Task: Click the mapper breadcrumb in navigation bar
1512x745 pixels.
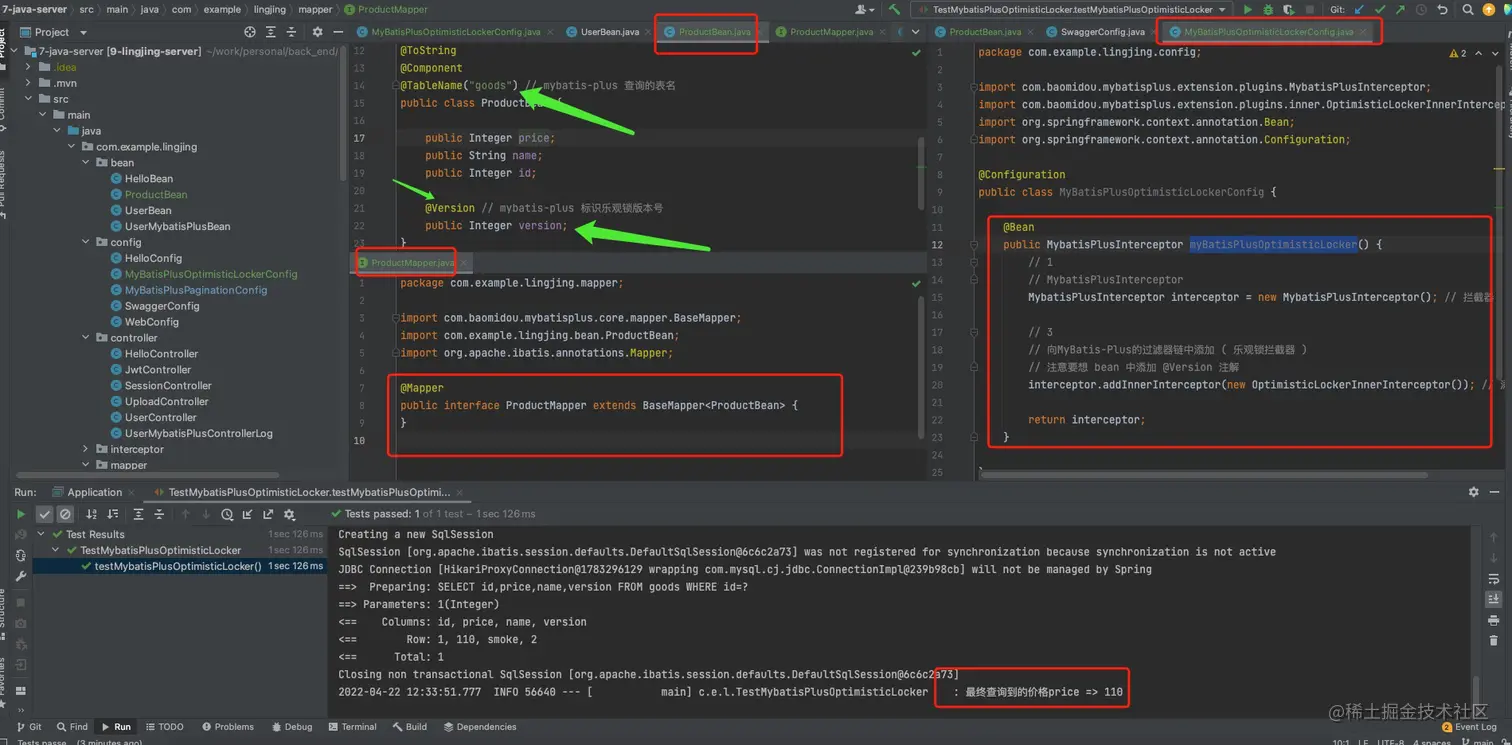Action: (x=315, y=9)
